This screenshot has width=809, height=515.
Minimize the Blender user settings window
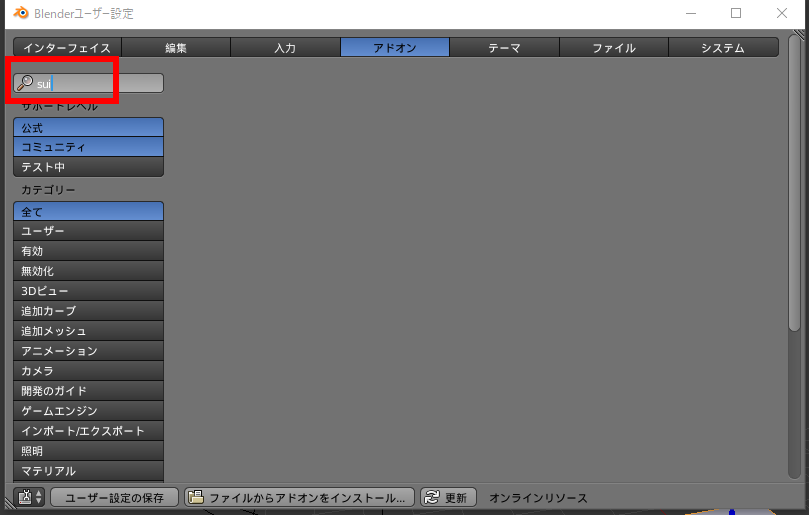(691, 13)
